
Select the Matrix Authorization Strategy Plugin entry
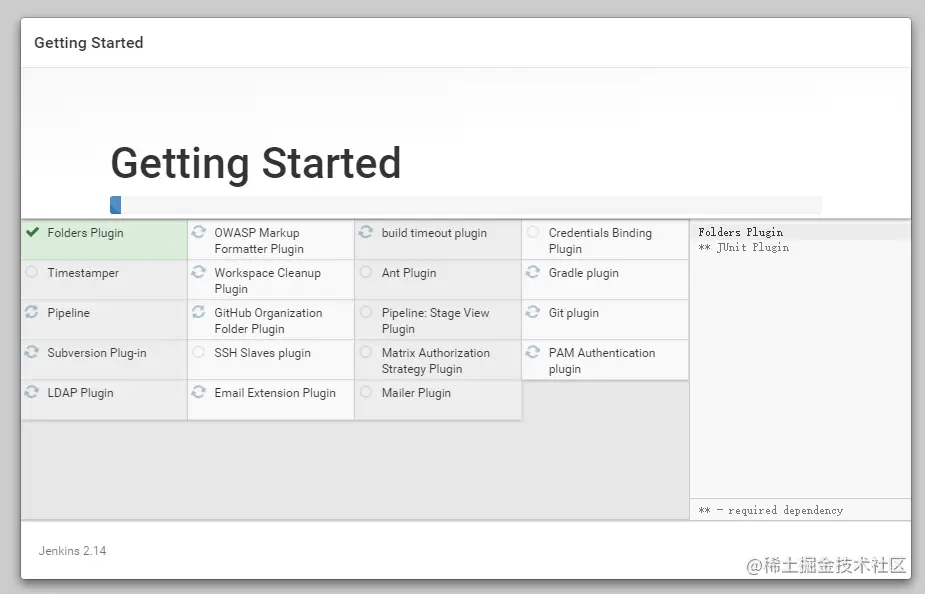438,360
